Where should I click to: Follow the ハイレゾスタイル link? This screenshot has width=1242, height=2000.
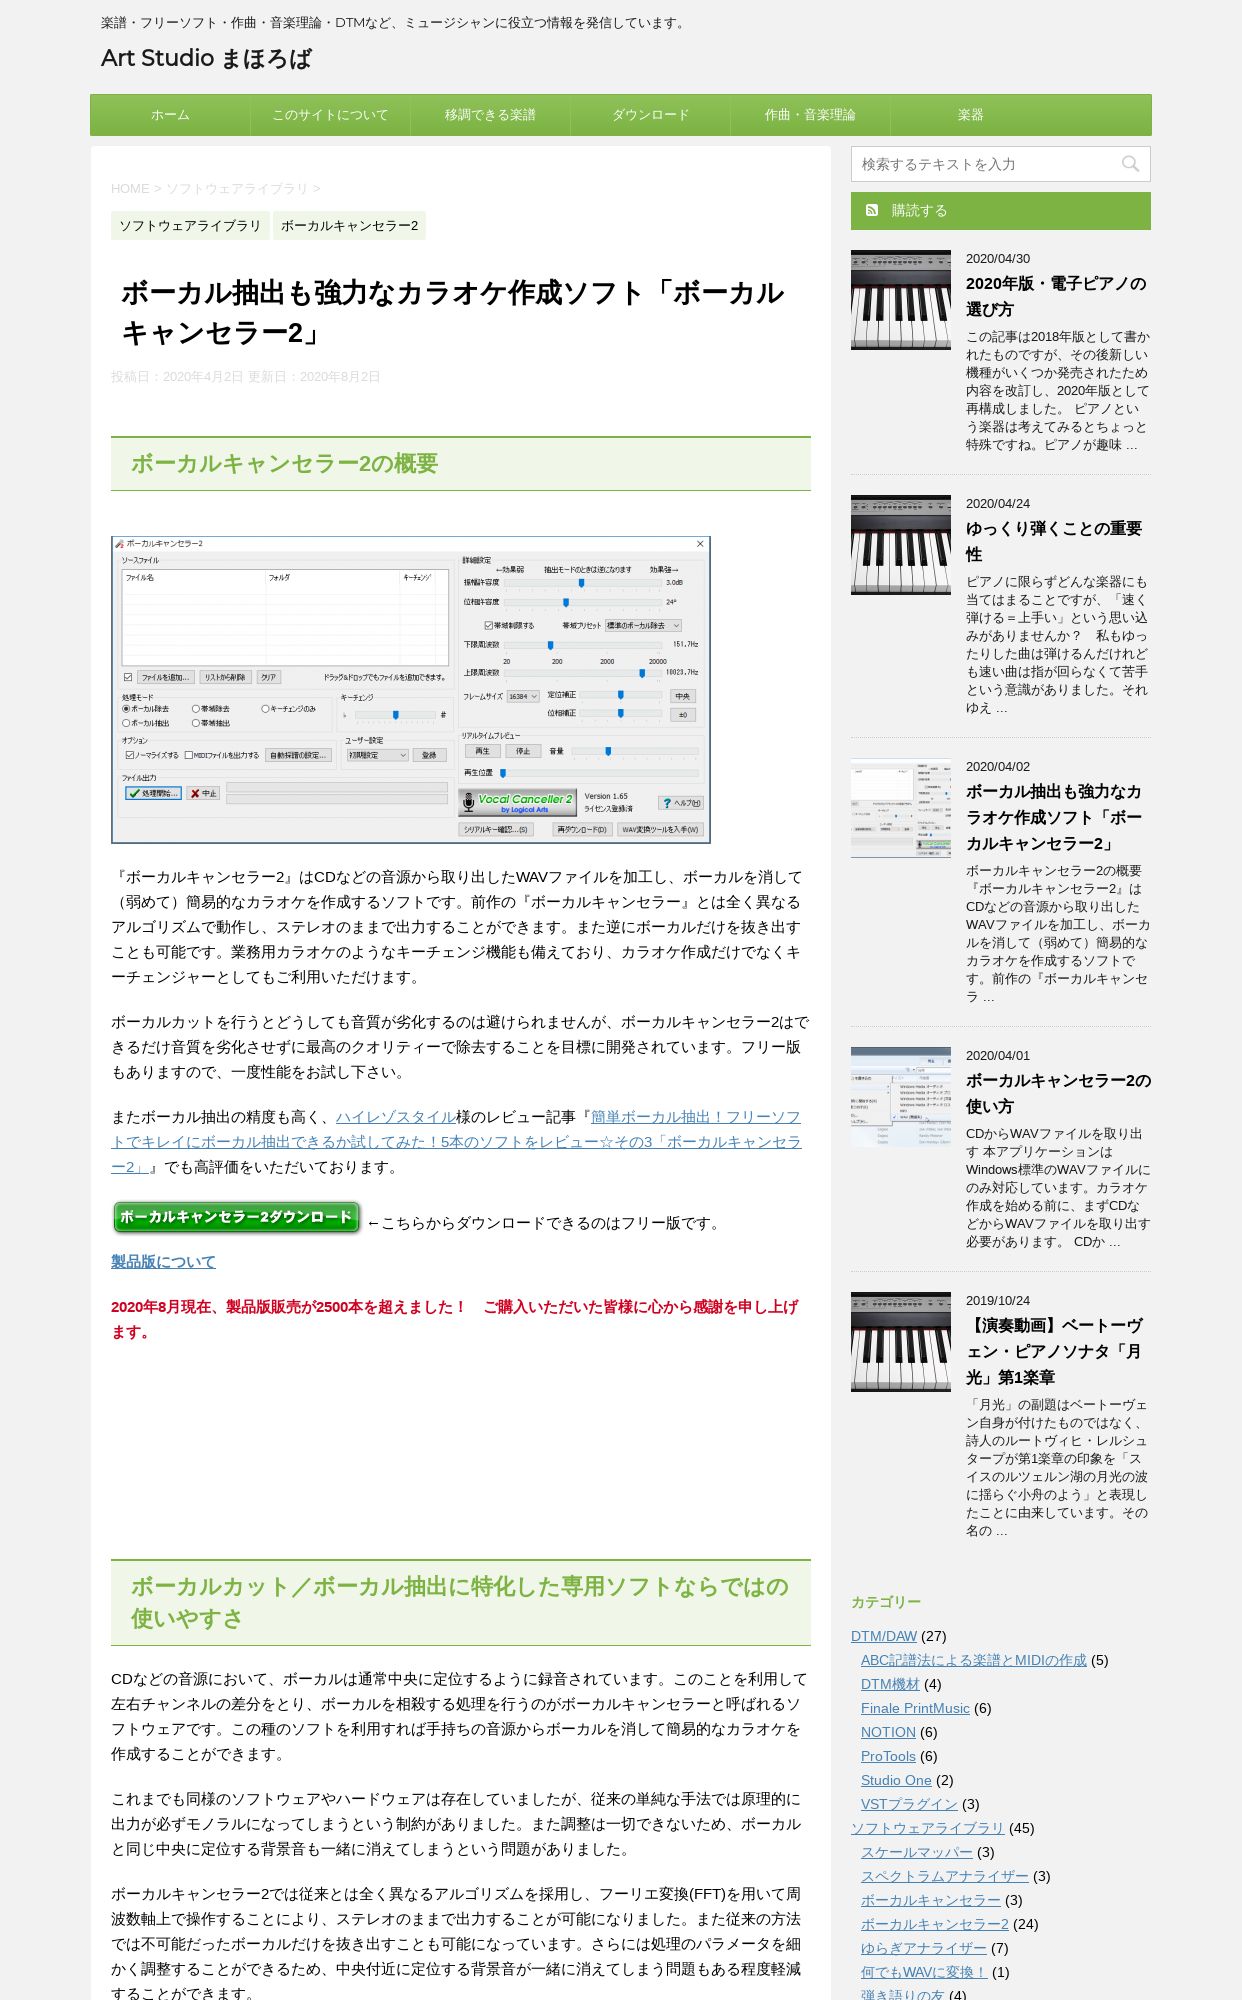[x=395, y=1117]
